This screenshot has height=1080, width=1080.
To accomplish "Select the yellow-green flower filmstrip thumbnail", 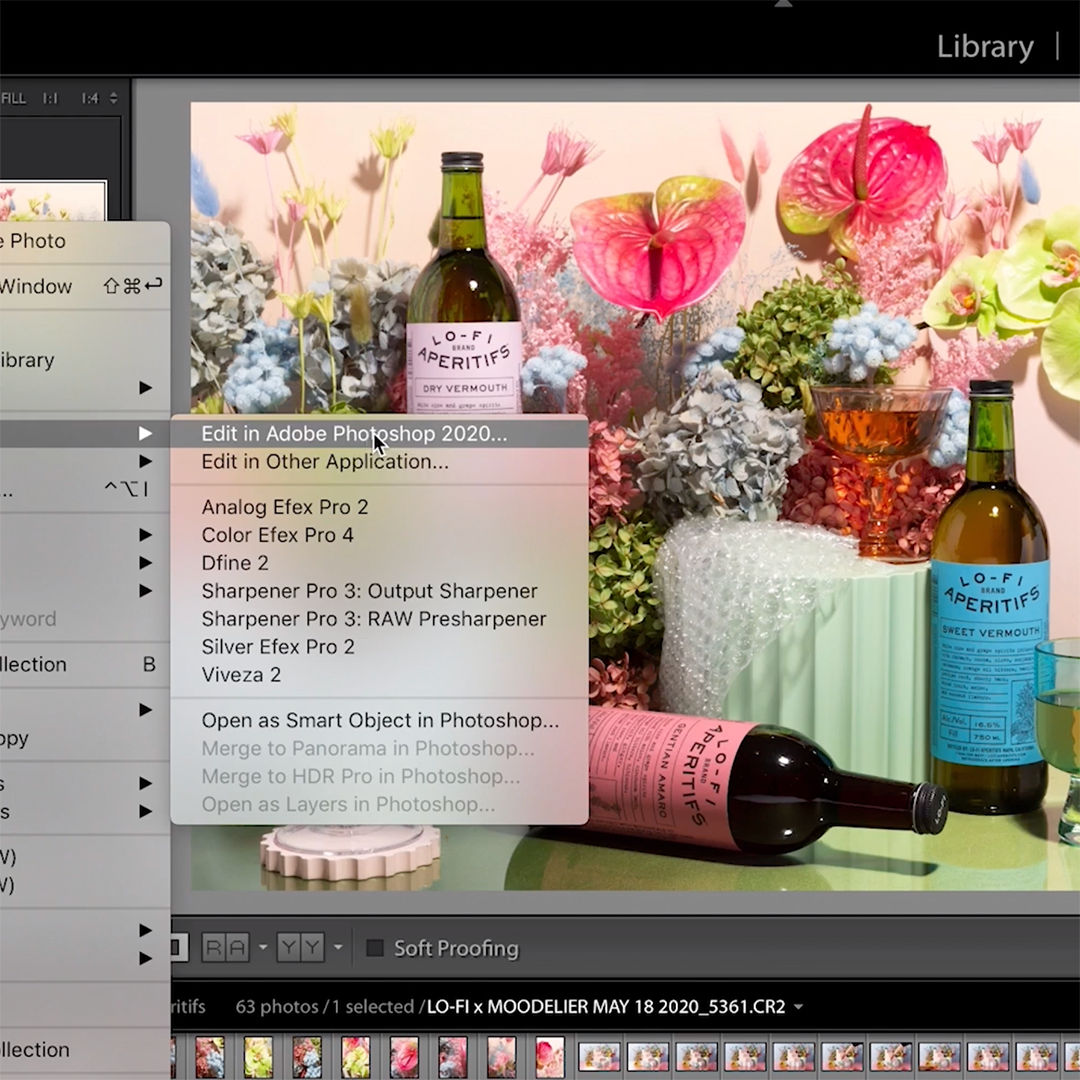I will coord(258,1057).
